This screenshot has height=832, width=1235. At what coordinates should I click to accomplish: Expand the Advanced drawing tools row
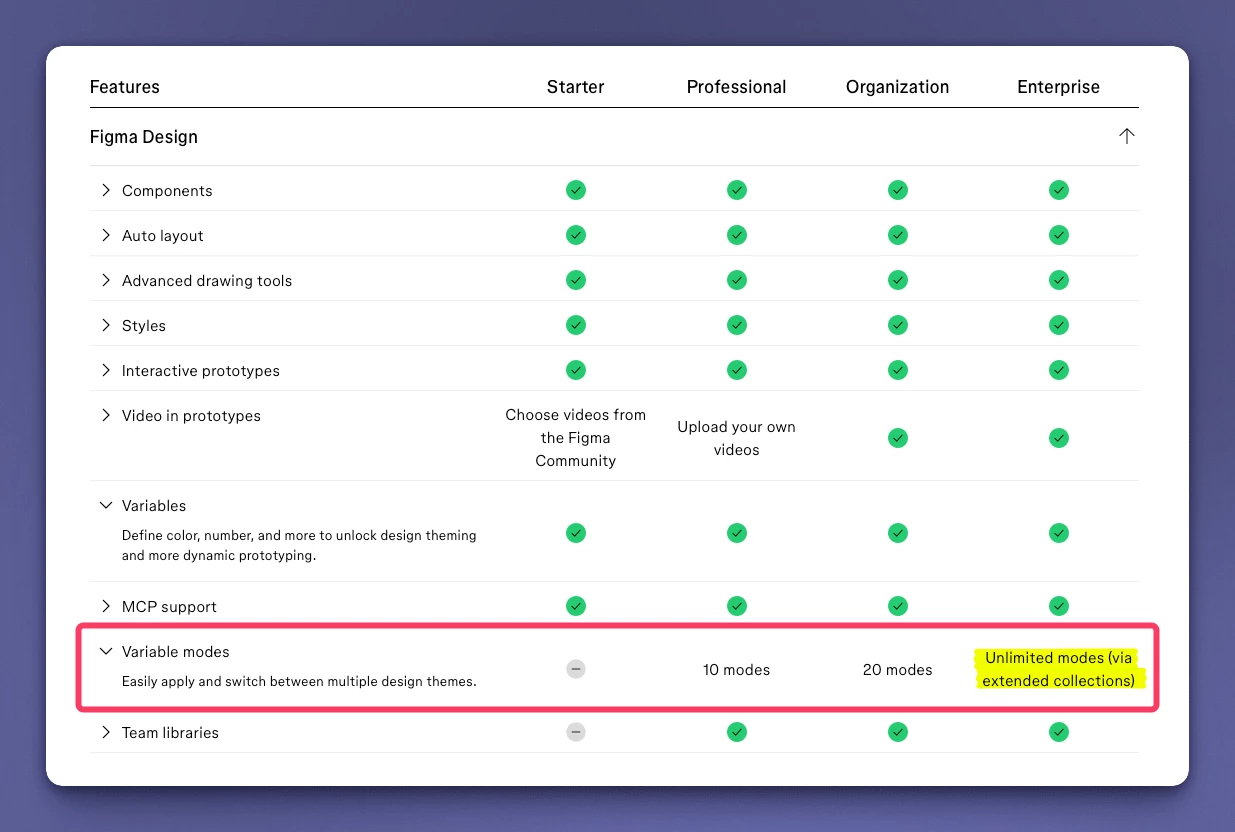coord(105,280)
